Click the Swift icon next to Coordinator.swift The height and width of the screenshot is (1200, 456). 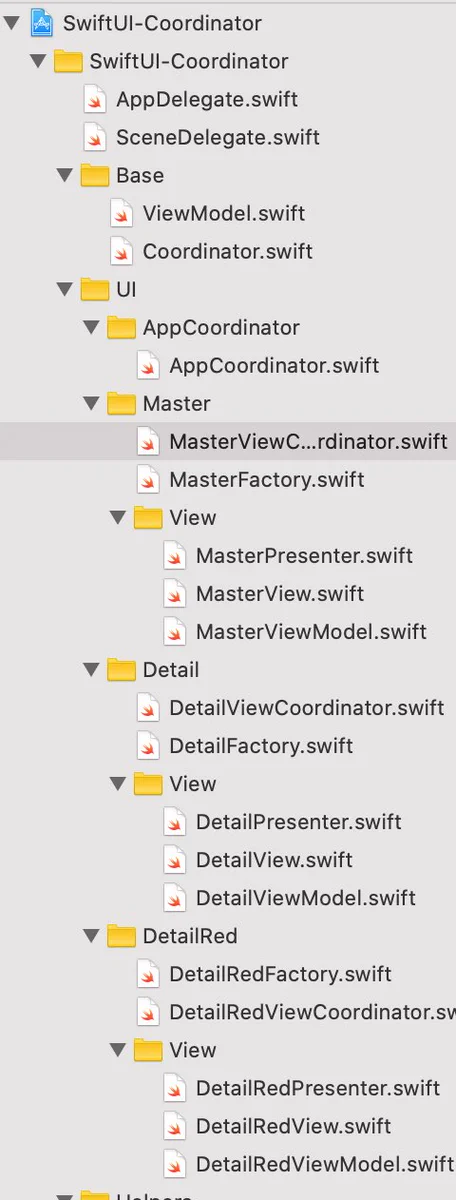coord(121,251)
